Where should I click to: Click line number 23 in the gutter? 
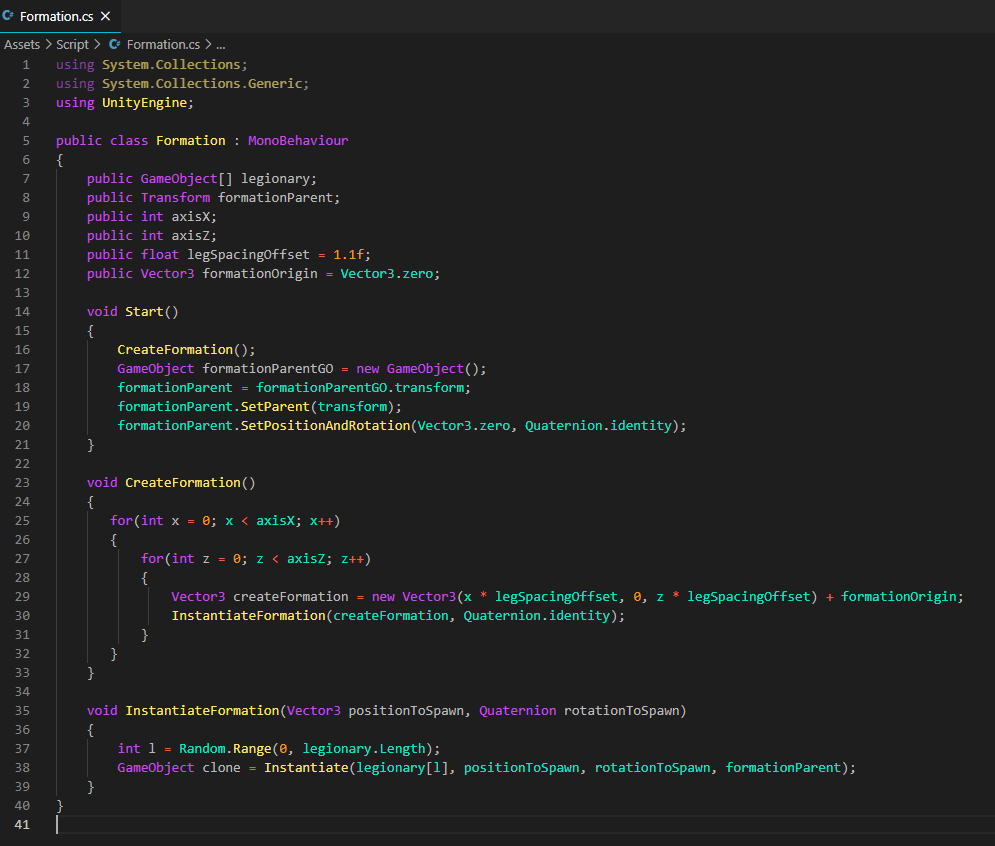22,482
